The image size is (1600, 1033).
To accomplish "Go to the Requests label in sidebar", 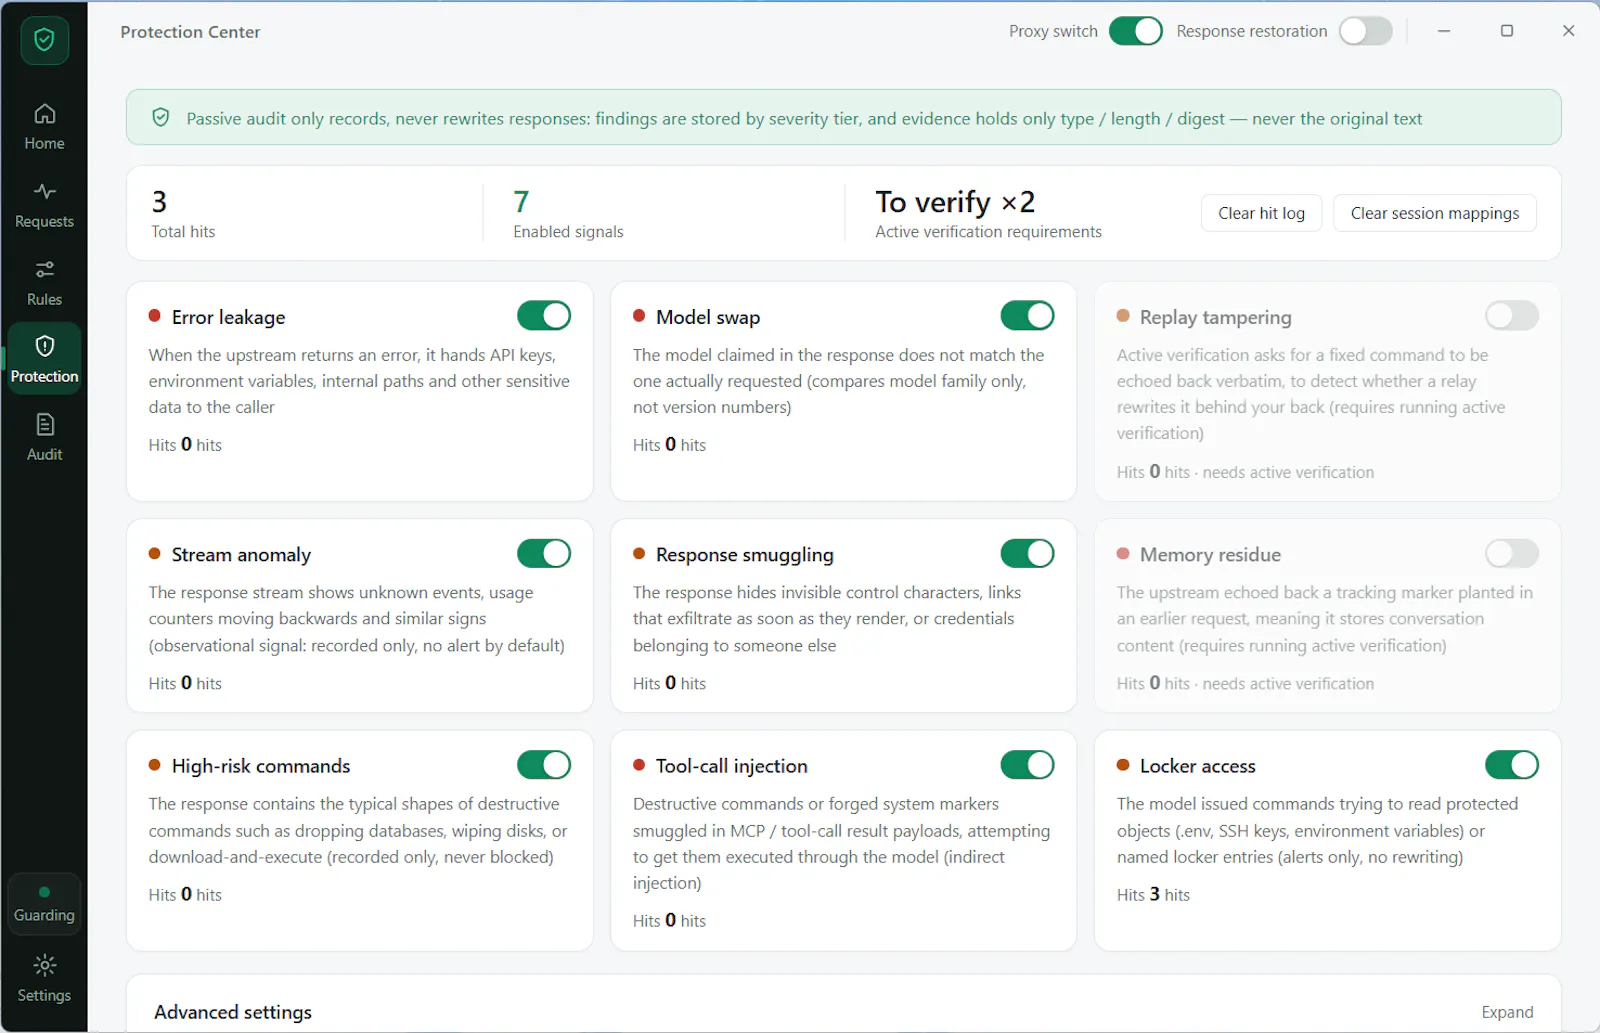I will (44, 221).
